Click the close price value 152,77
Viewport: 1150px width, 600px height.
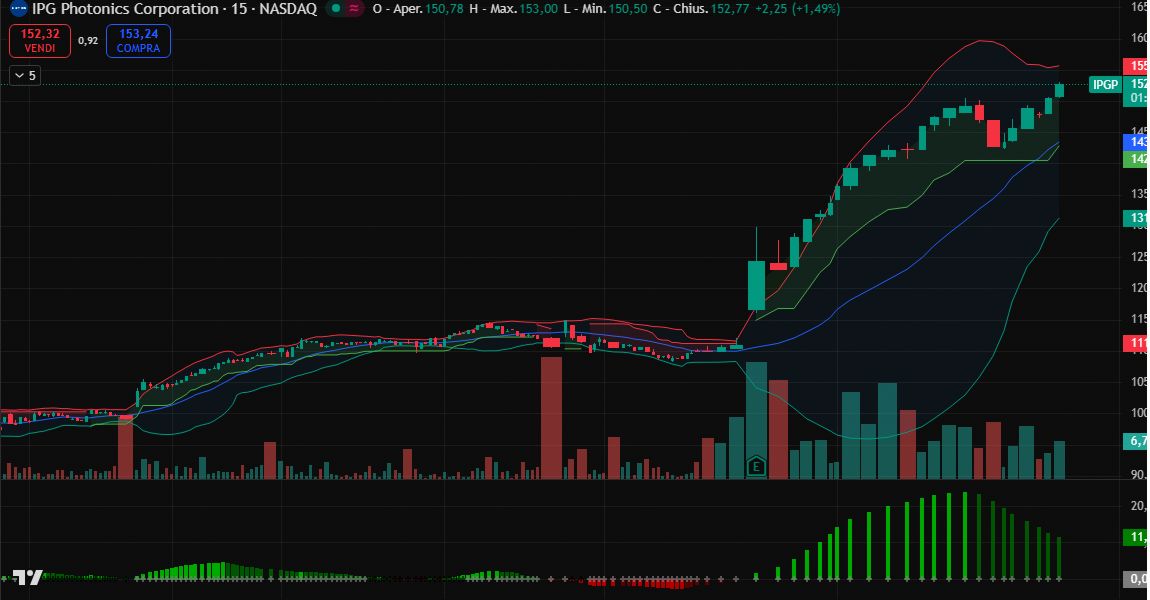pyautogui.click(x=729, y=9)
